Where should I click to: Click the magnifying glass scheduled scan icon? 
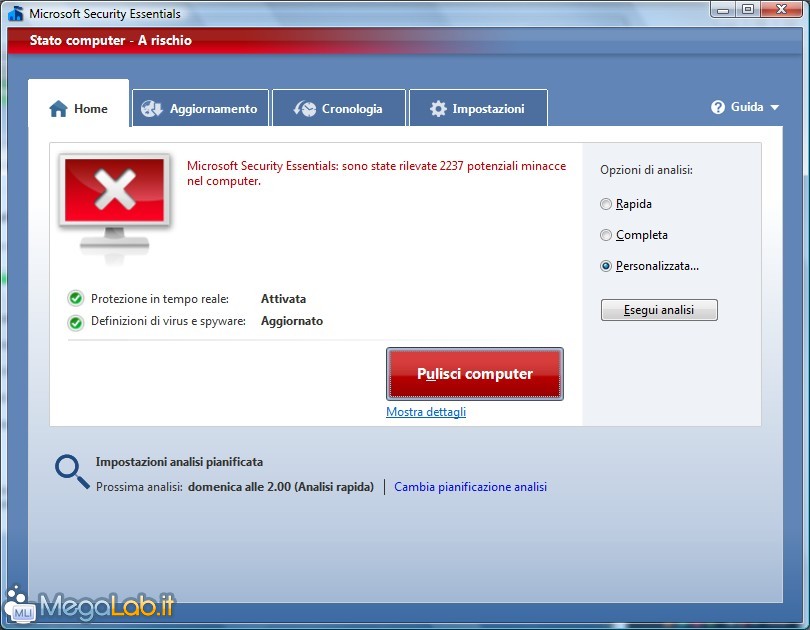72,471
